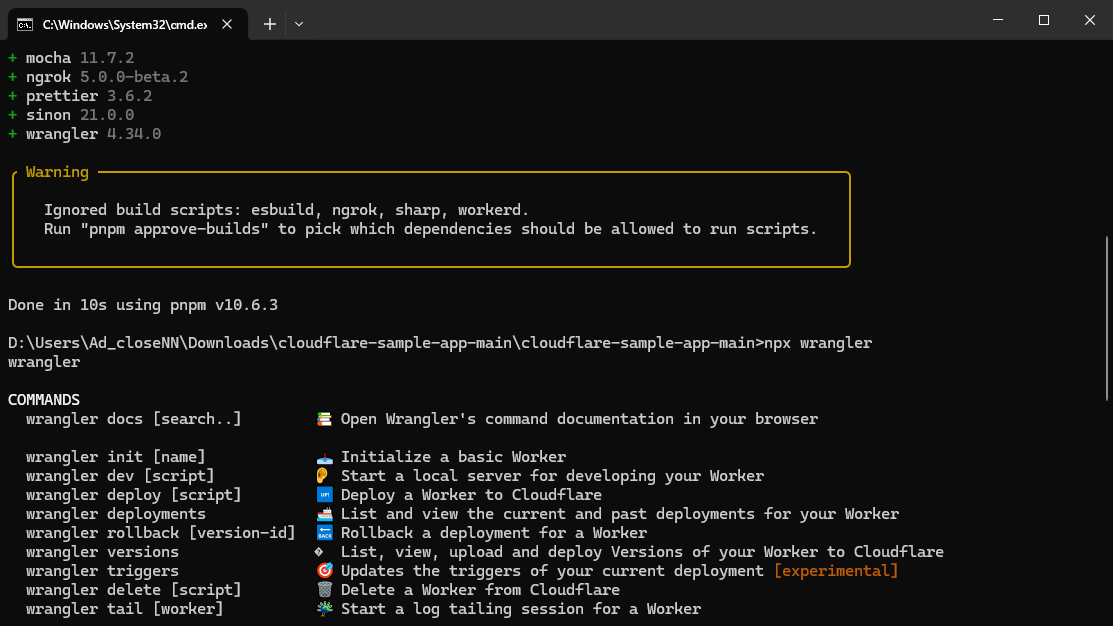Screen dimensions: 1113x626
Task: Click the target emoji beside wrangler triggers
Action: [x=324, y=571]
